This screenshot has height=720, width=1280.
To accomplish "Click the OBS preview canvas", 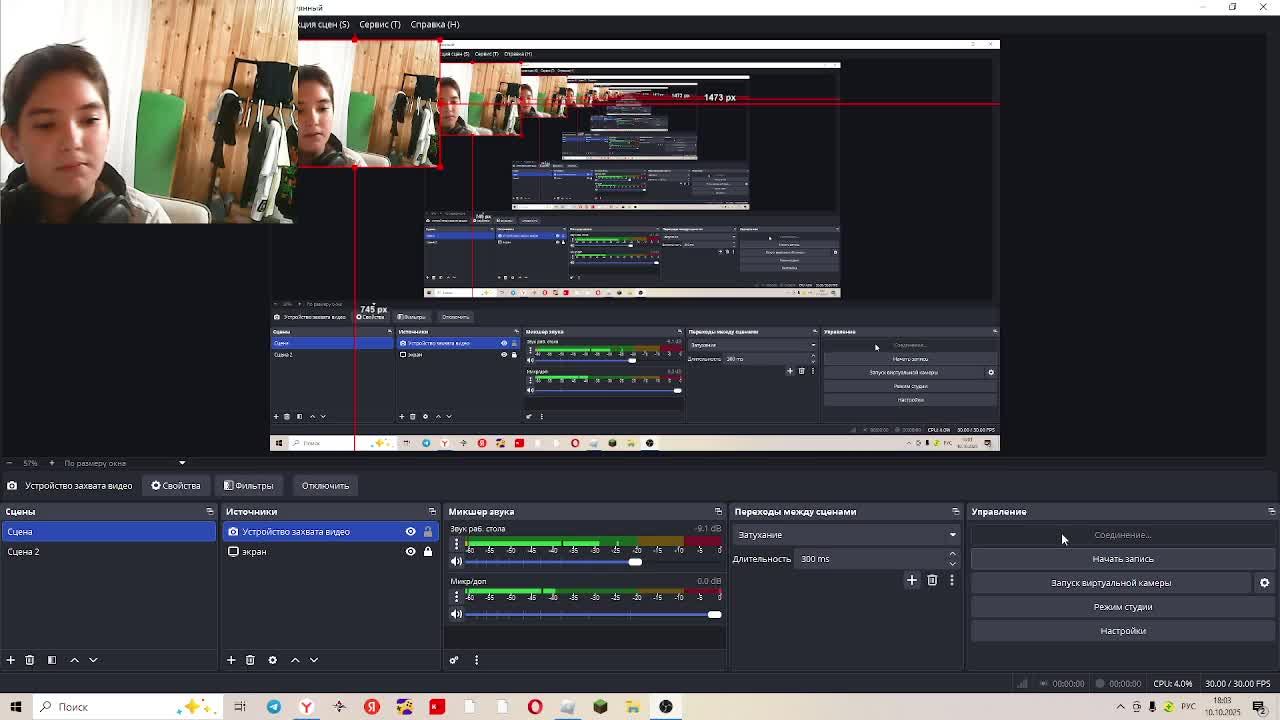I will pos(635,245).
